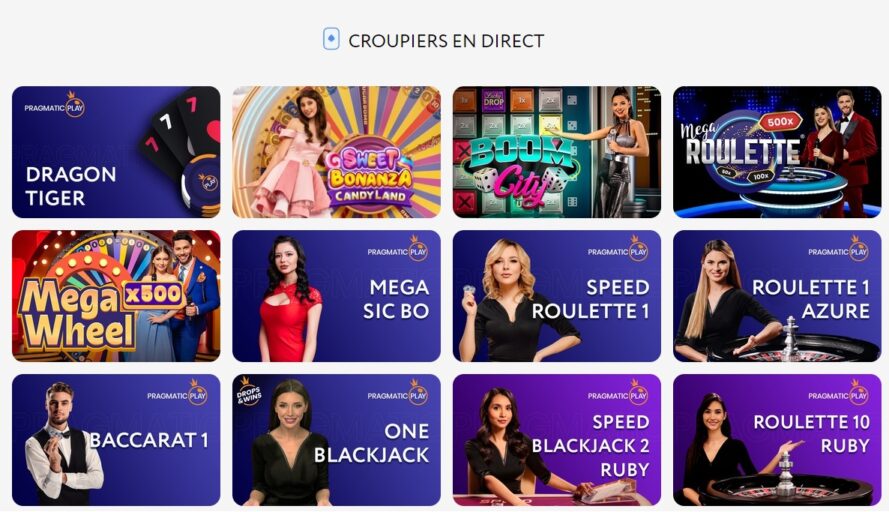Click the x500 badge on Mega Wheel
The image size is (889, 512).
coord(153,294)
